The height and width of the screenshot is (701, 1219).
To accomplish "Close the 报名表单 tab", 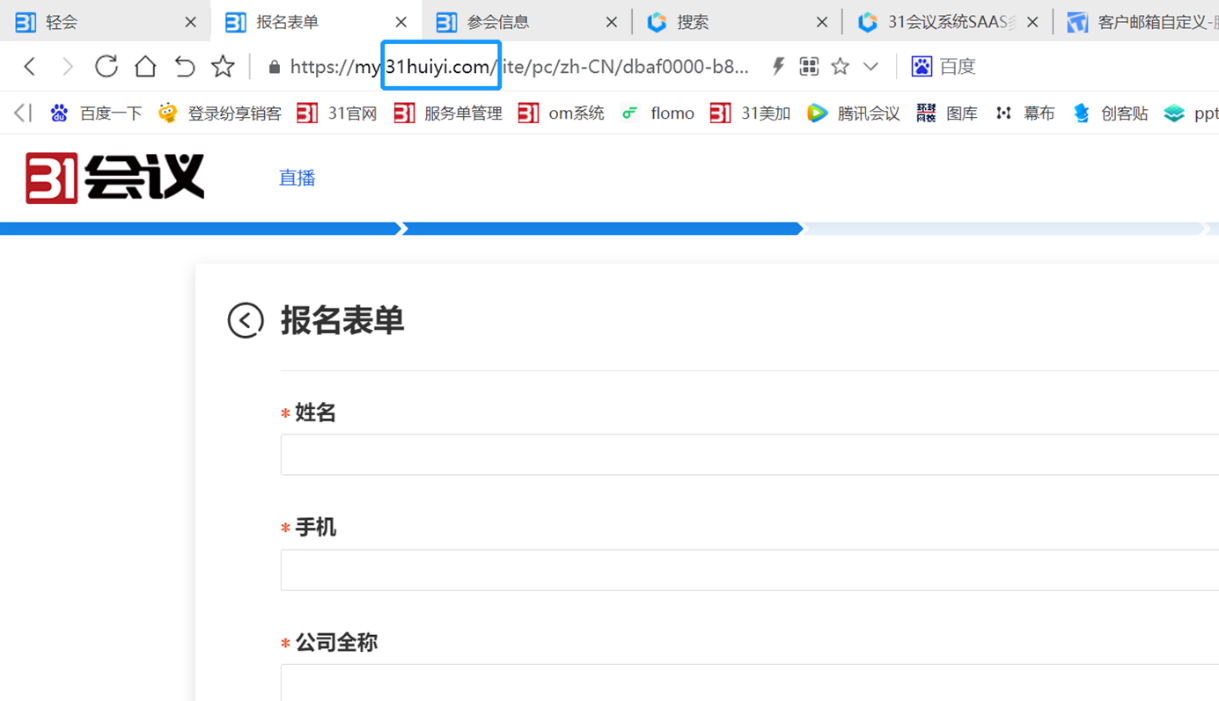I will point(401,22).
